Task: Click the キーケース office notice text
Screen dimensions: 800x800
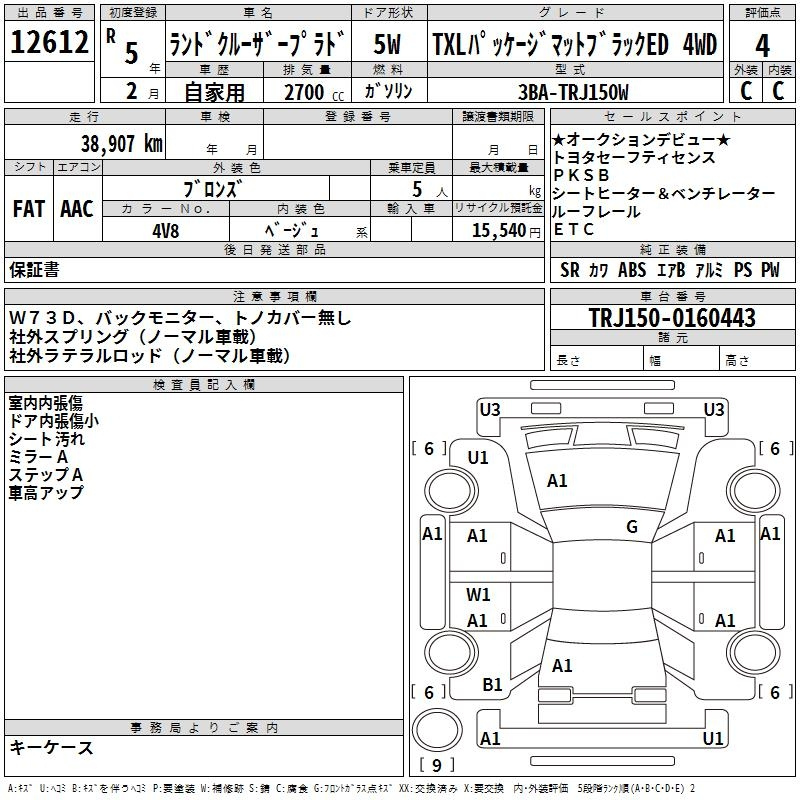Action: pos(51,747)
